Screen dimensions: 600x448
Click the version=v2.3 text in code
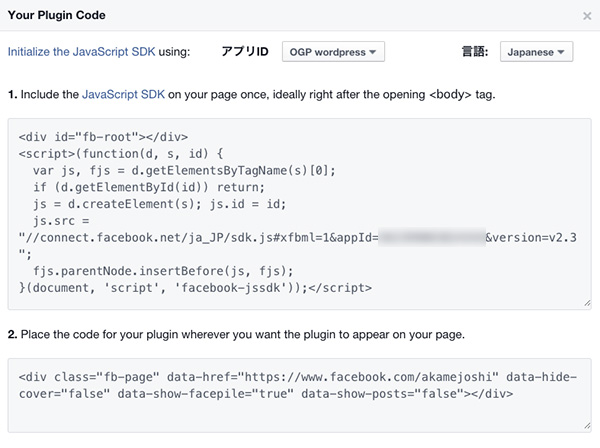(x=535, y=238)
